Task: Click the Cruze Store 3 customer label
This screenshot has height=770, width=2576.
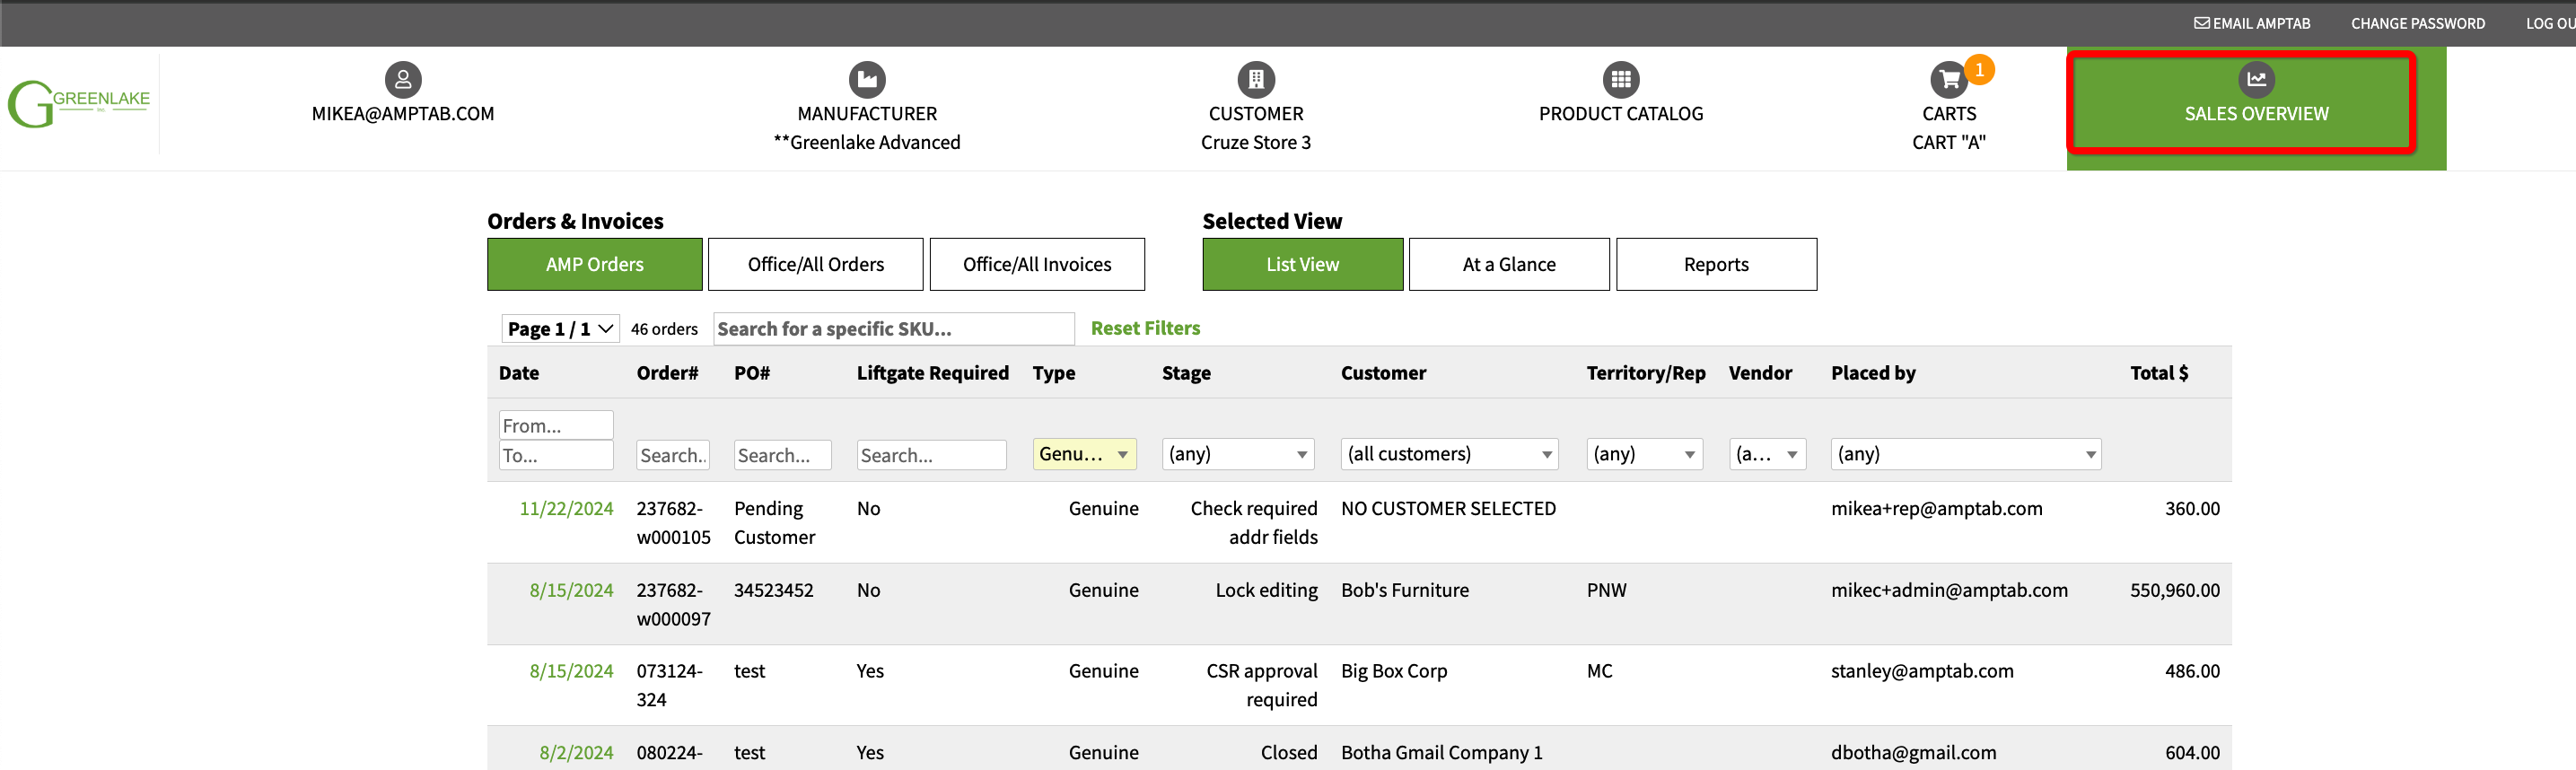Action: (1256, 143)
